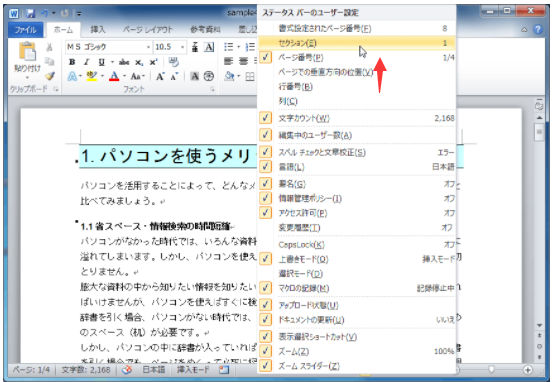Viewport: 552px width, 382px height.
Task: Grow font size with large A icon
Action: point(160,76)
